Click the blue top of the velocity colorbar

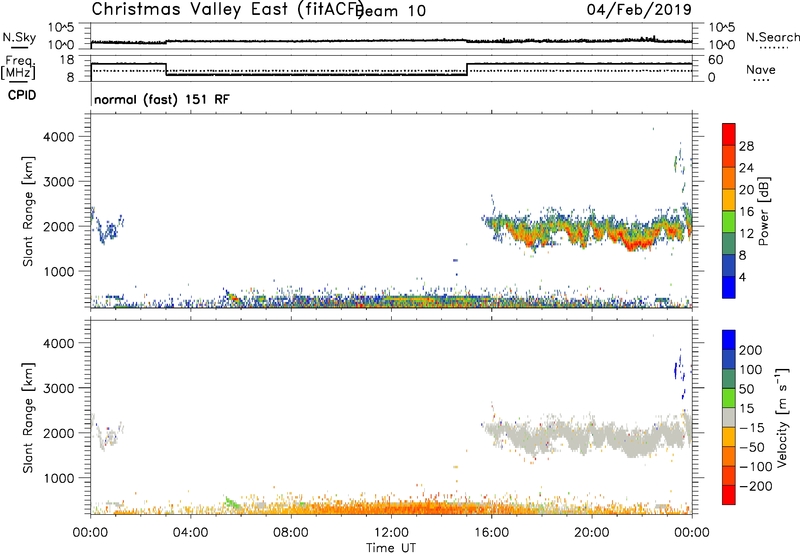click(x=729, y=340)
